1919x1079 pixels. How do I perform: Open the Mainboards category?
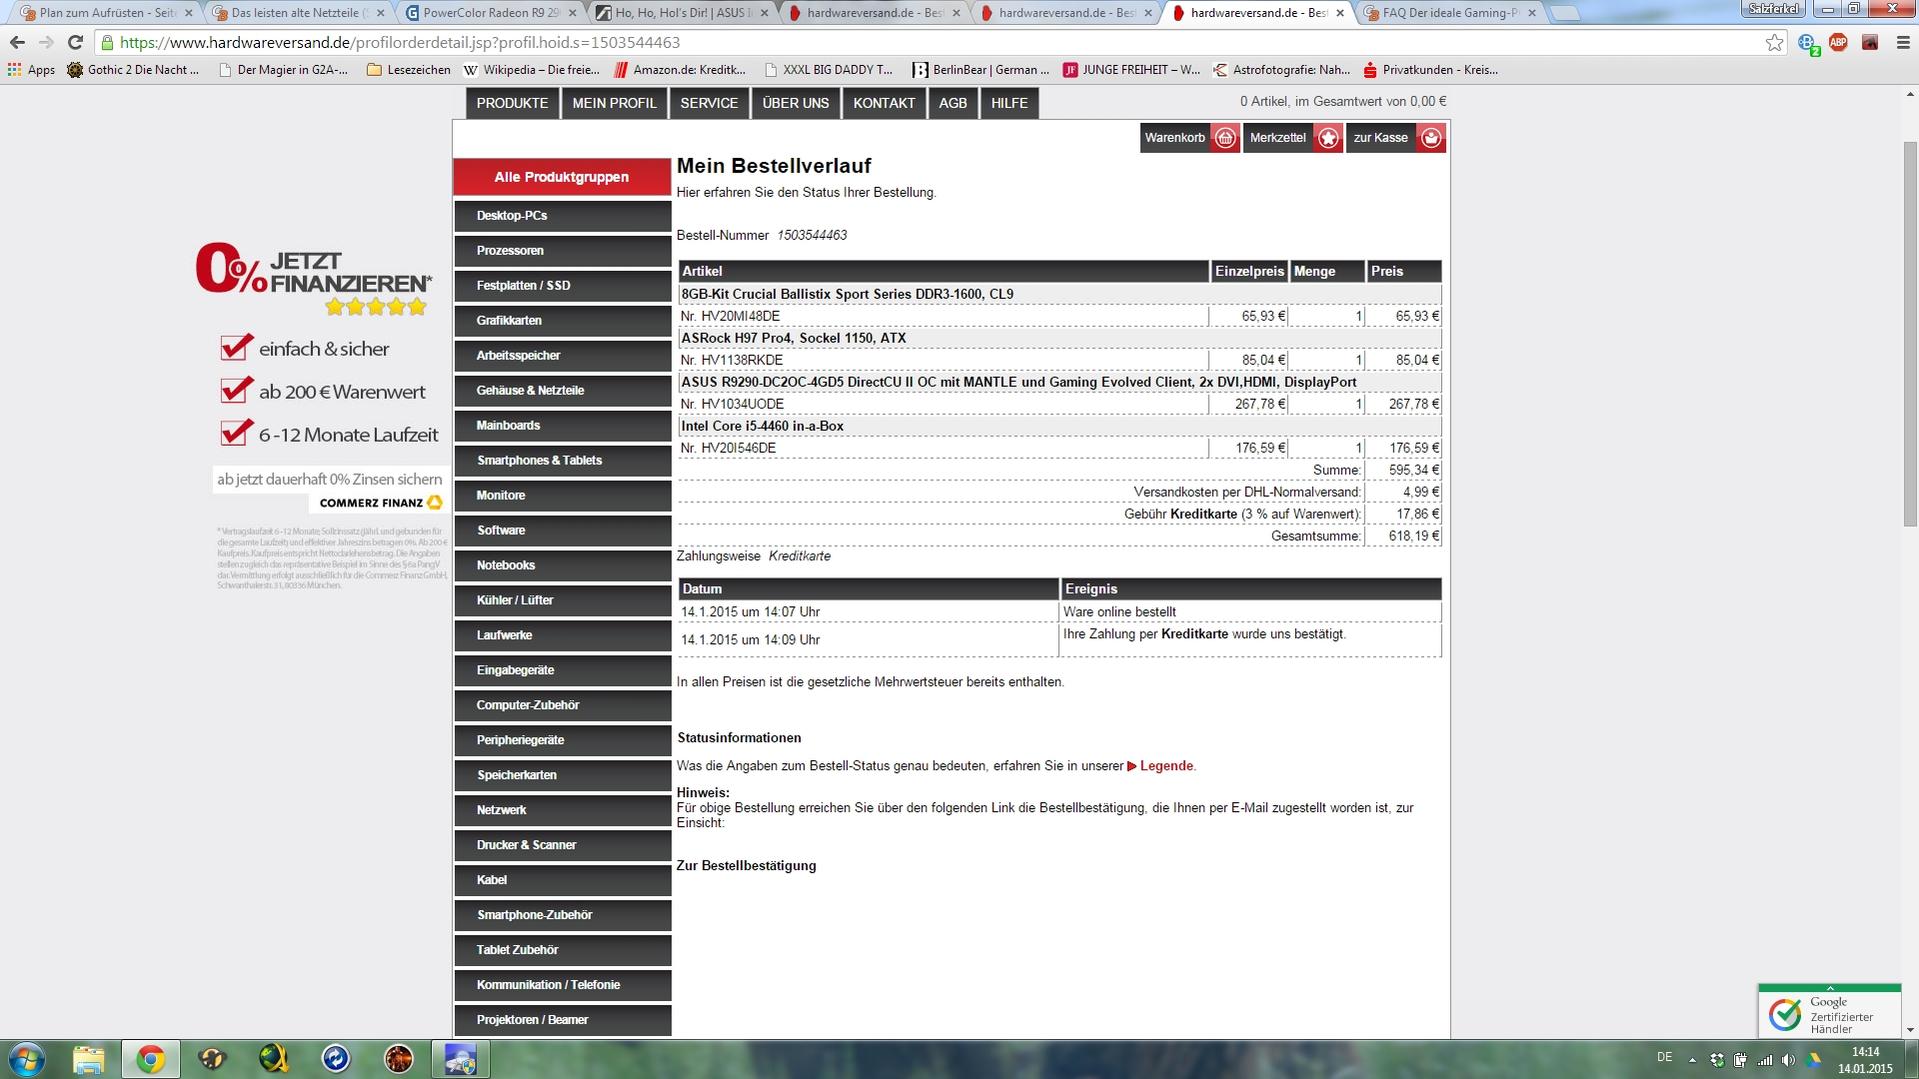pyautogui.click(x=562, y=426)
